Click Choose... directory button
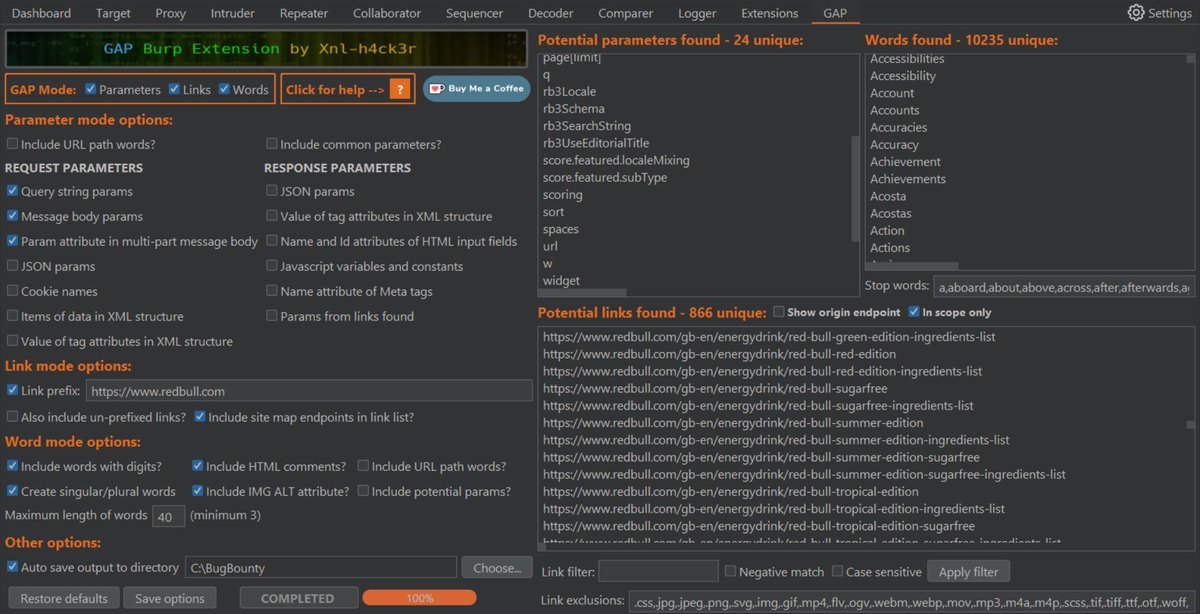The width and height of the screenshot is (1200, 614). [497, 568]
